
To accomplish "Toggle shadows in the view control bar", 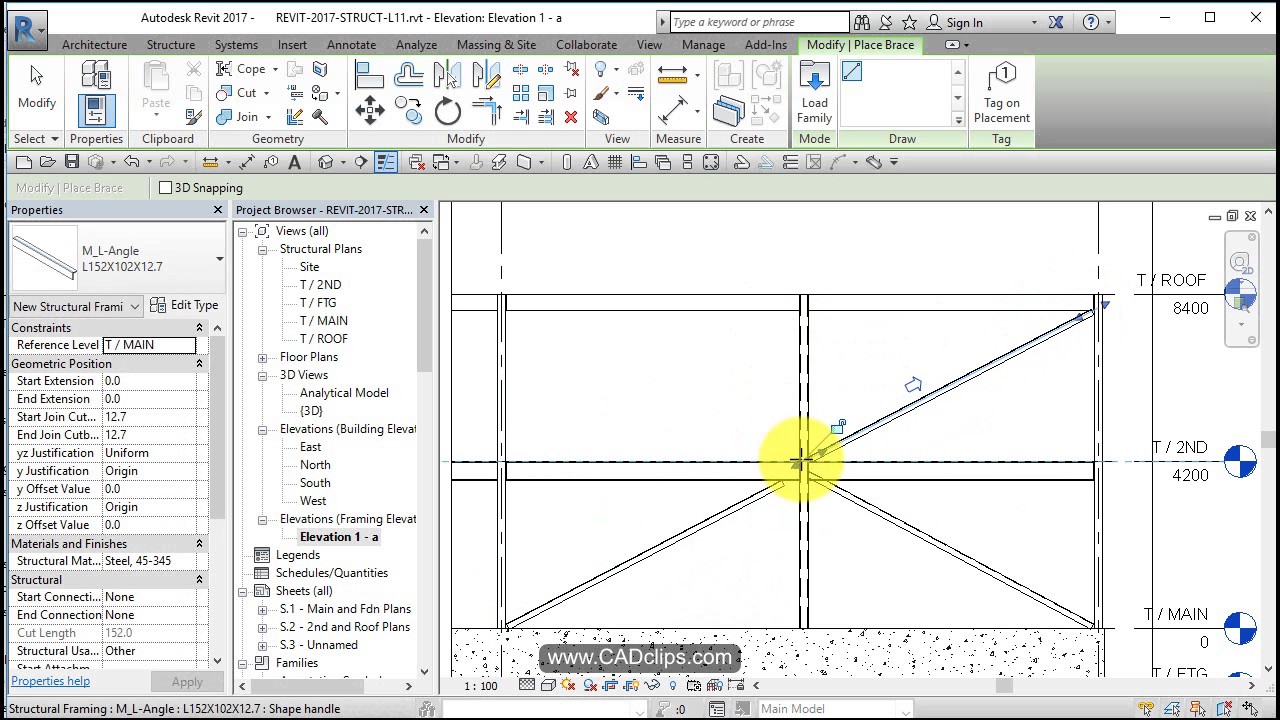I will pyautogui.click(x=567, y=686).
